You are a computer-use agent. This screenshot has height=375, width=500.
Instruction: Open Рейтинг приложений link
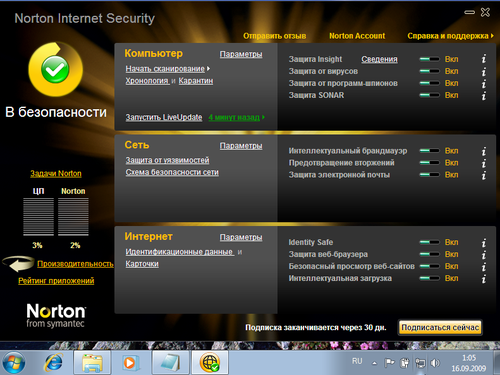[x=56, y=281]
